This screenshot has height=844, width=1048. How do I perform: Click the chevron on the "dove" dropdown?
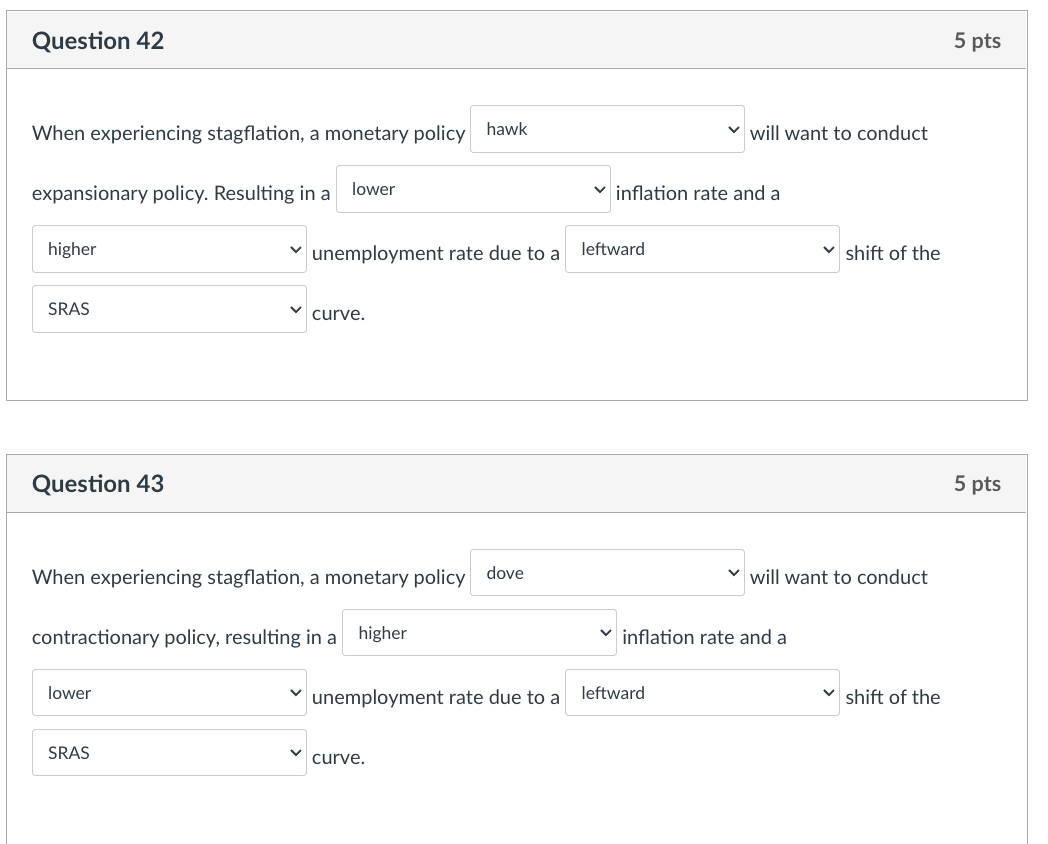(731, 572)
